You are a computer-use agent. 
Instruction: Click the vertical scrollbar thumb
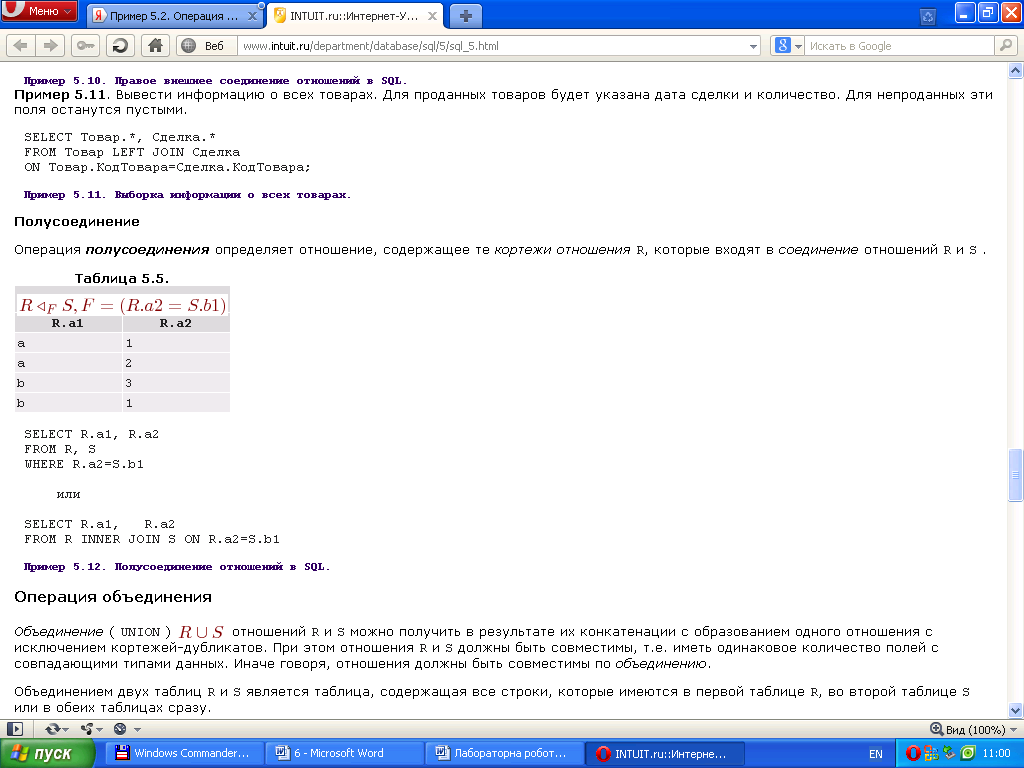(1015, 474)
